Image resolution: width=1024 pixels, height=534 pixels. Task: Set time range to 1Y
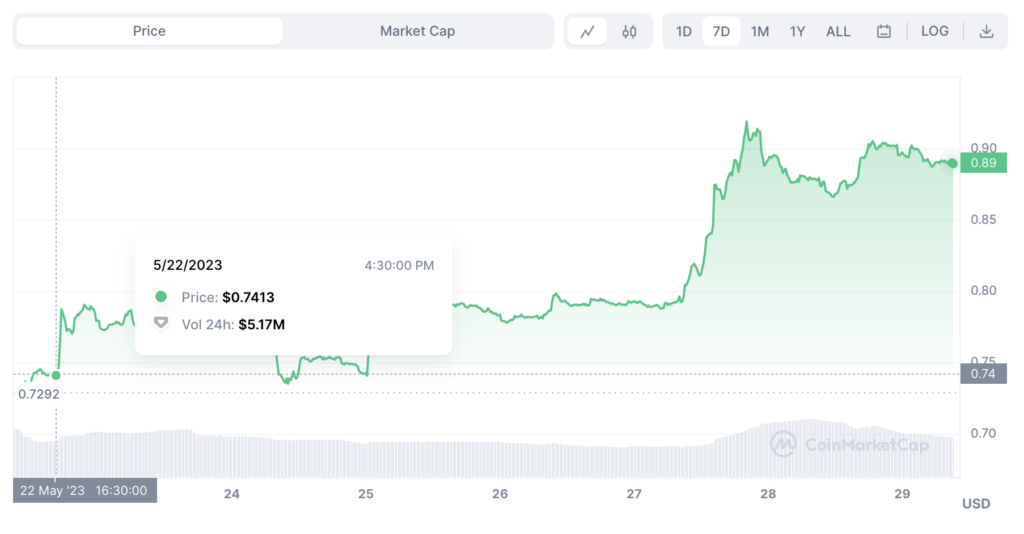click(x=797, y=31)
